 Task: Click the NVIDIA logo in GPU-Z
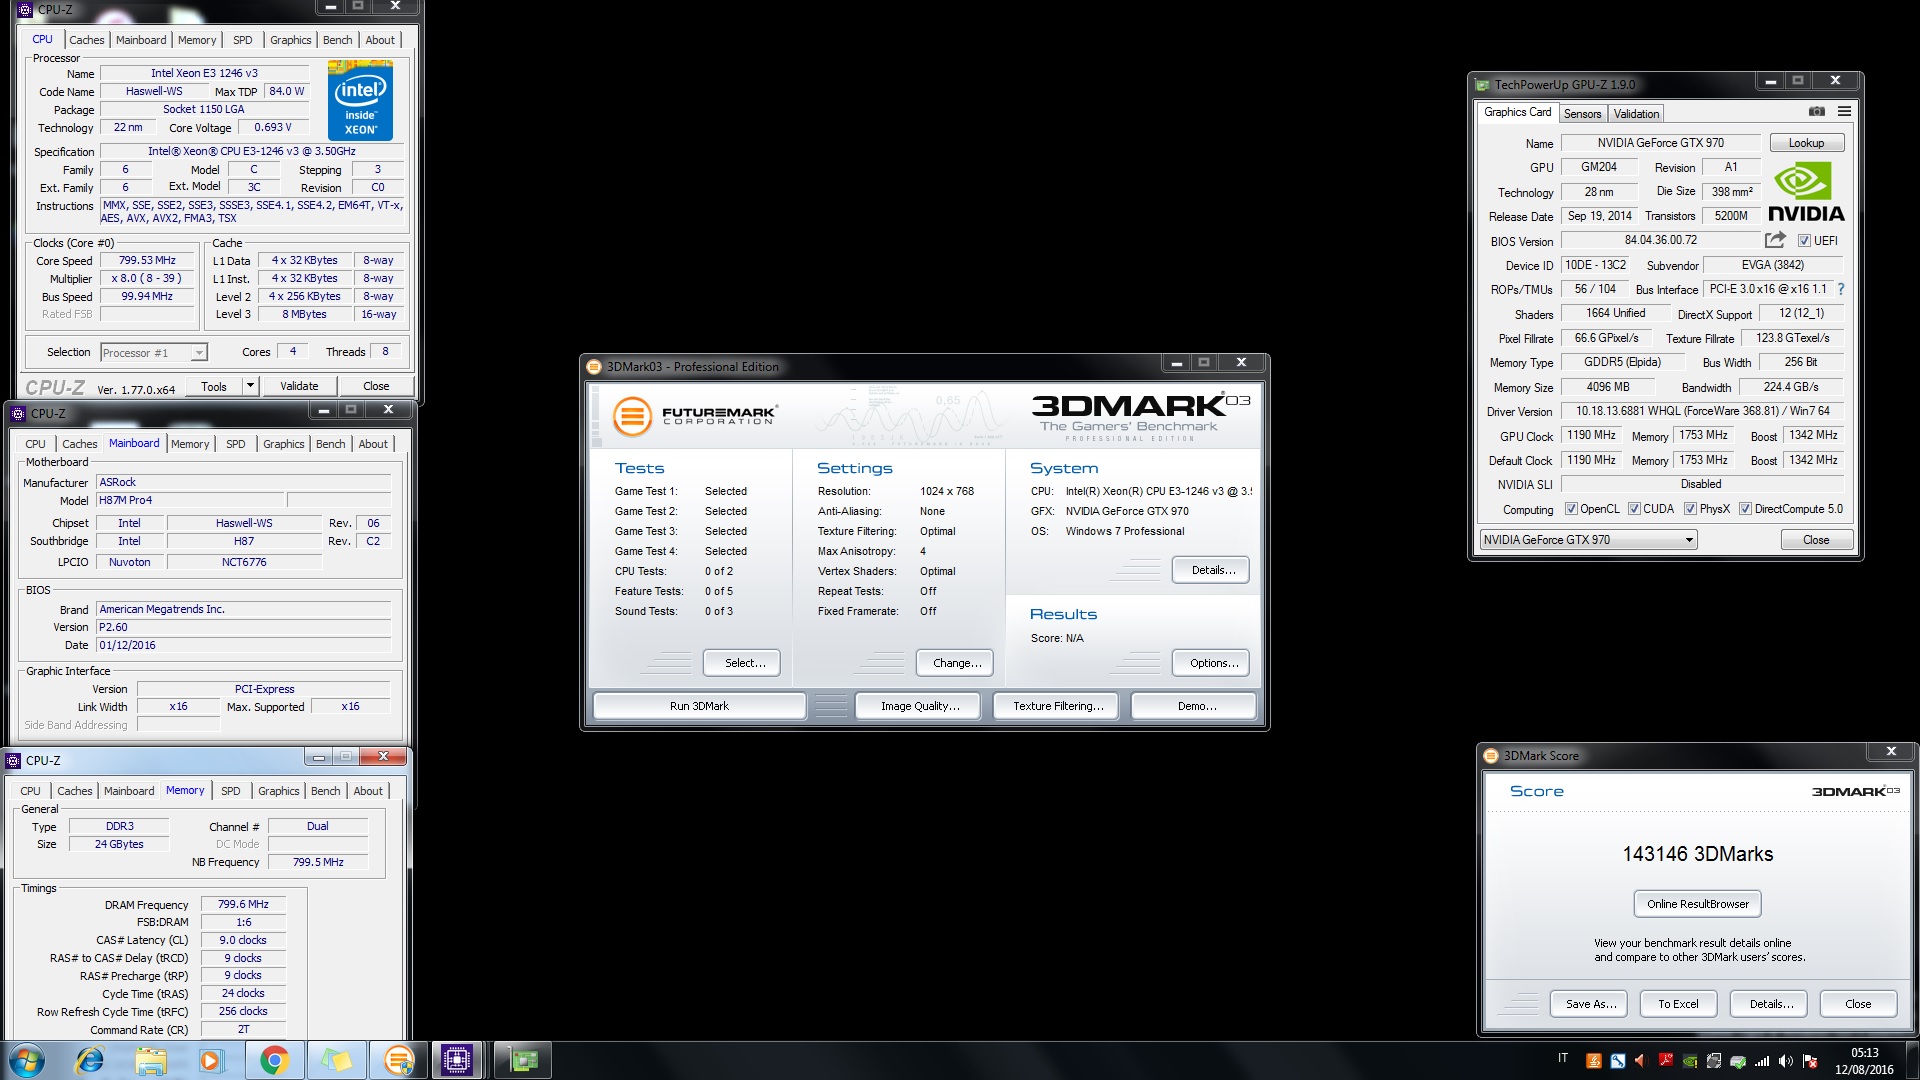[1806, 193]
